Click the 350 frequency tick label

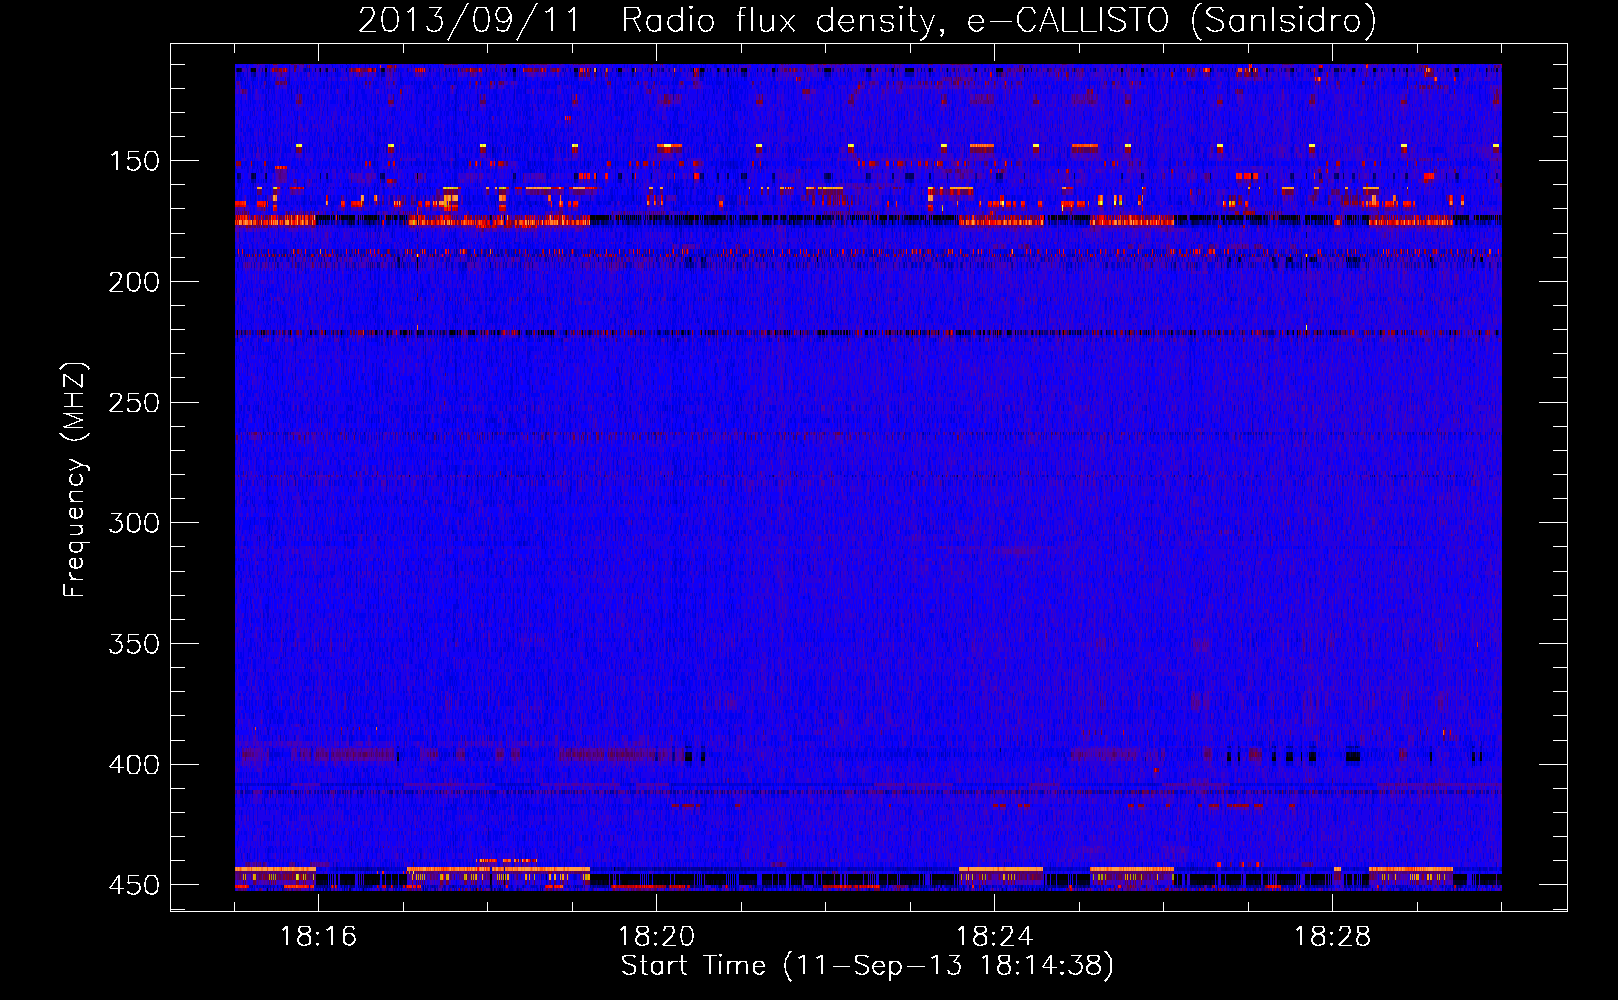(x=134, y=644)
